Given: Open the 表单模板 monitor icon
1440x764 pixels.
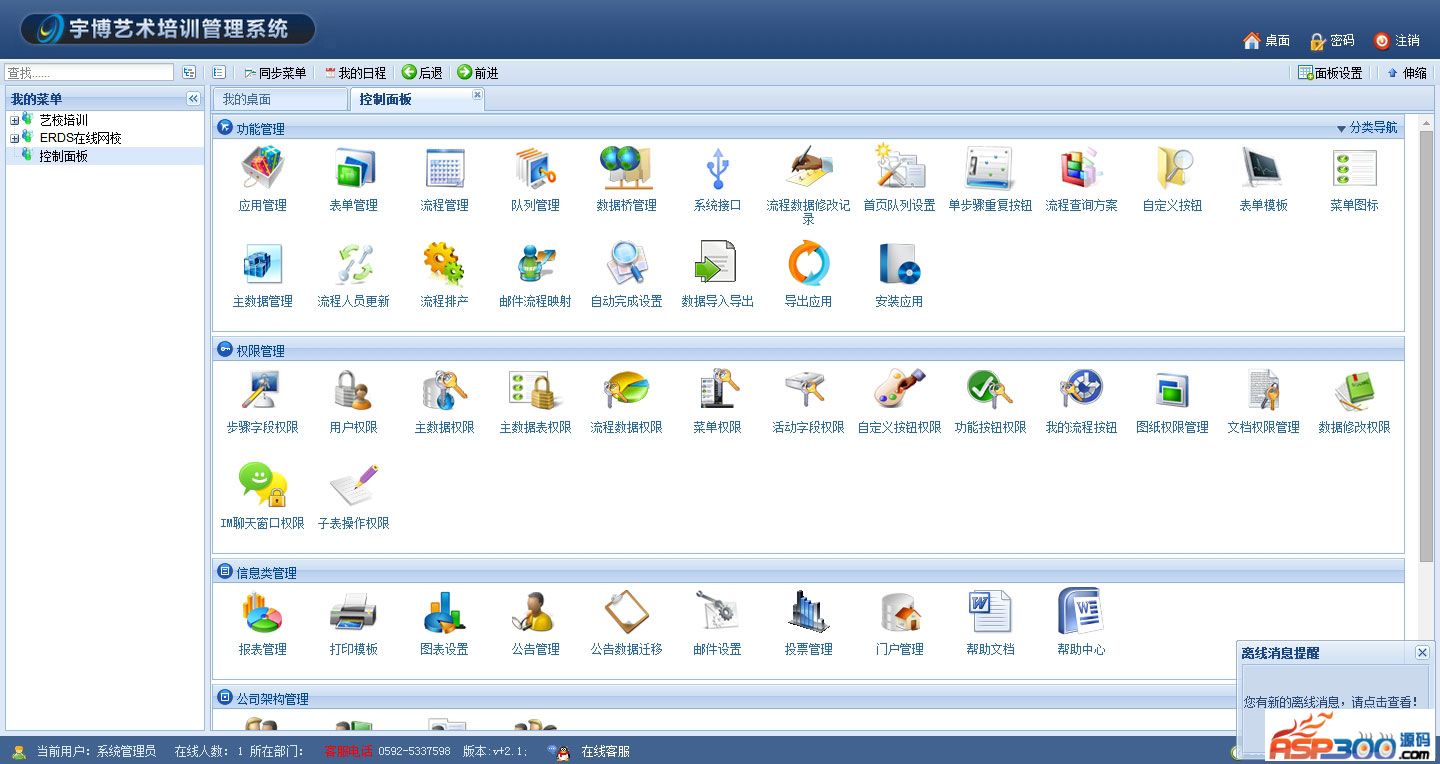Looking at the screenshot, I should (x=1264, y=168).
